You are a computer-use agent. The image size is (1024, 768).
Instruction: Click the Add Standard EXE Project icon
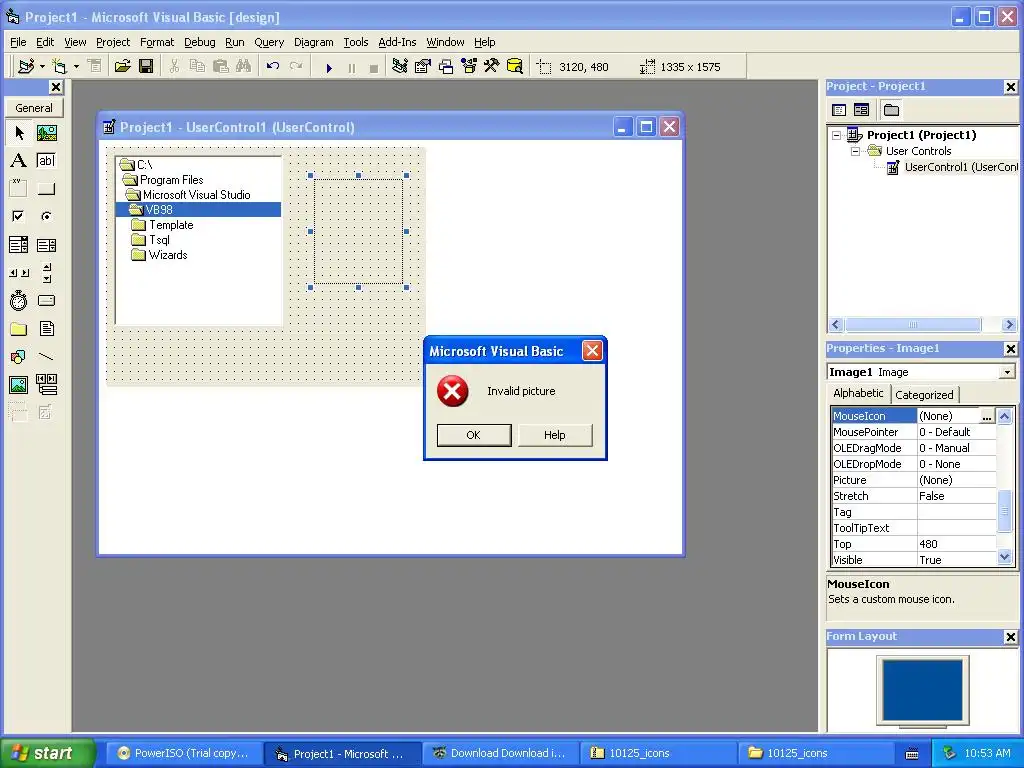(x=26, y=67)
